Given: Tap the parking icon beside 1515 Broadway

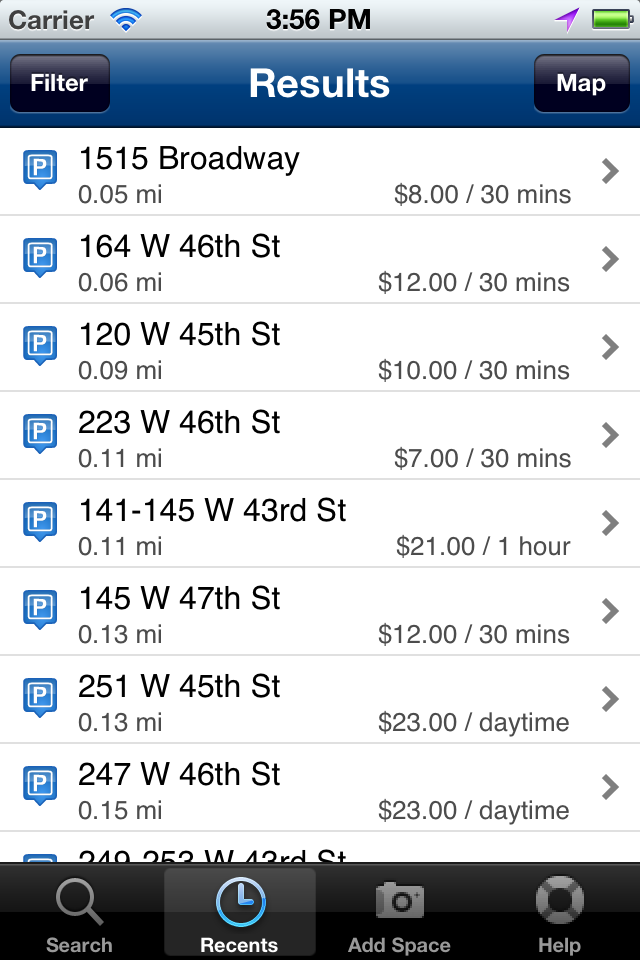Looking at the screenshot, I should click(40, 169).
